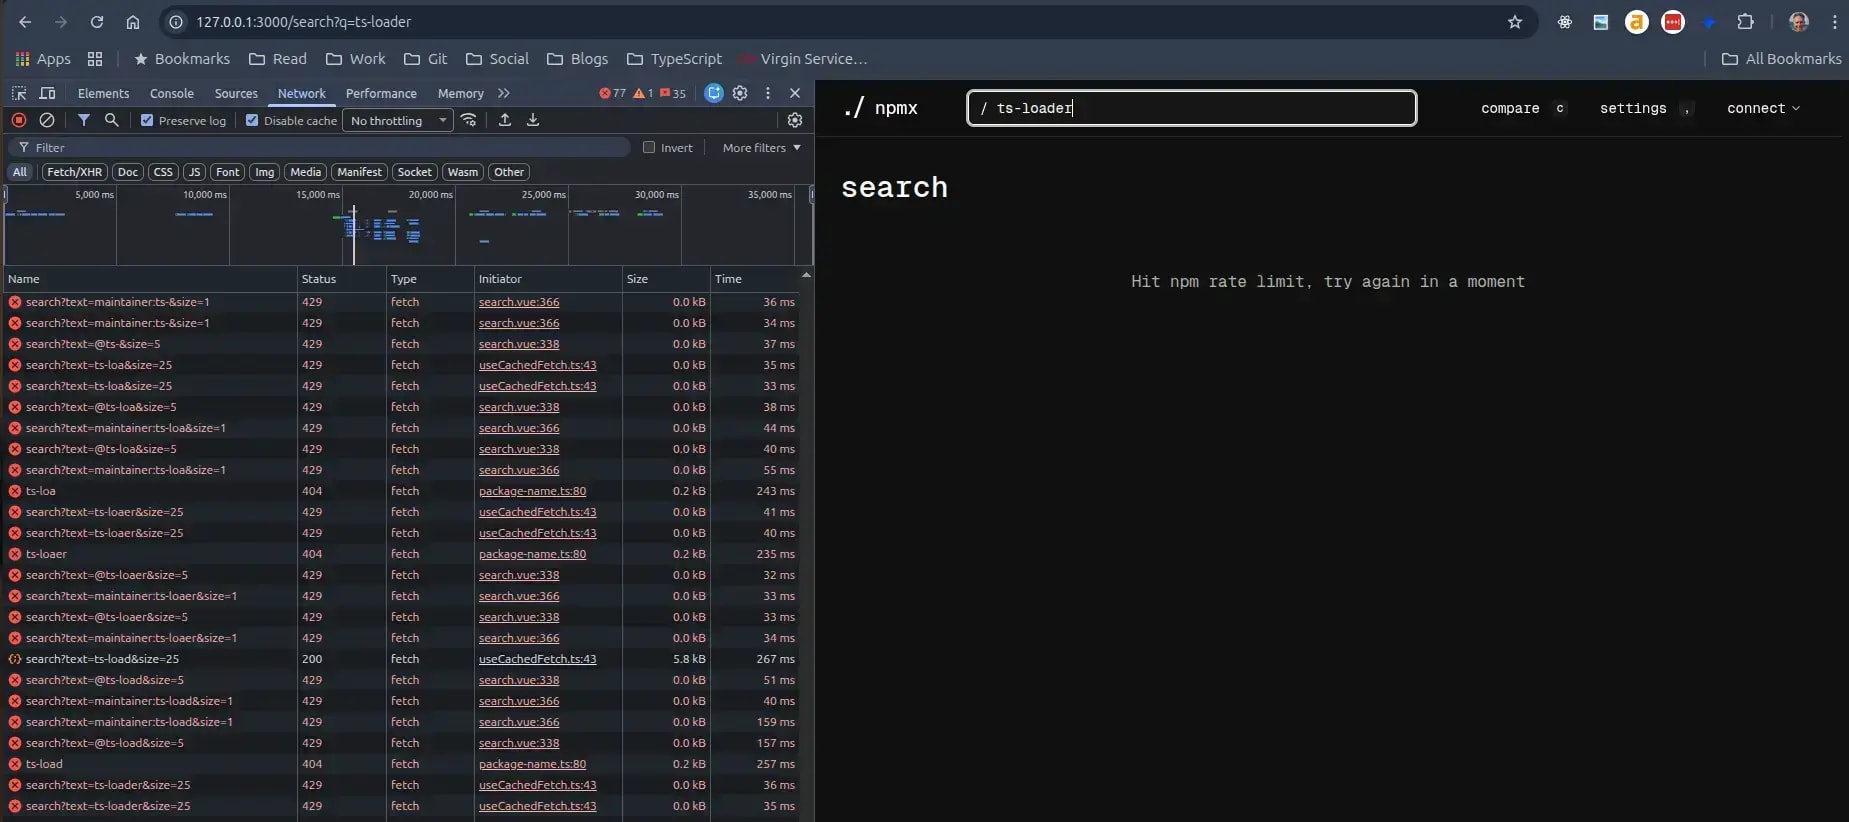Open the Apps grid shortcut
The image size is (1849, 822).
[43, 59]
